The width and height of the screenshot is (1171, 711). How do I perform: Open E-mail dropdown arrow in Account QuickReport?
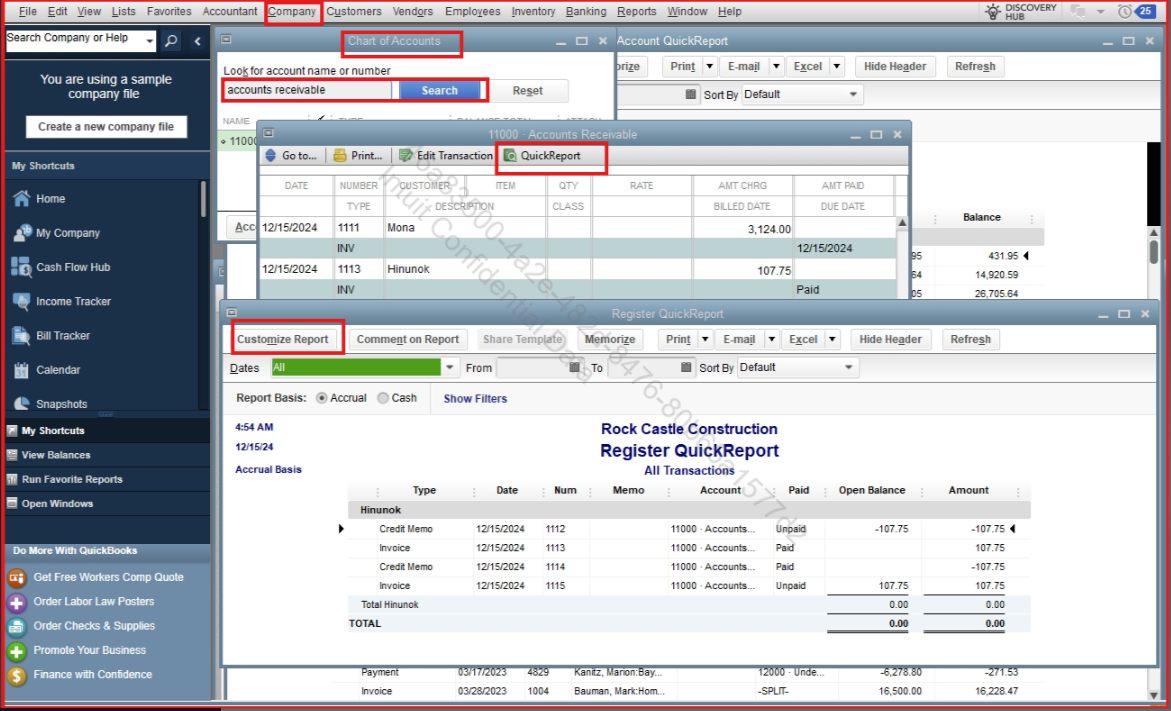tap(777, 66)
